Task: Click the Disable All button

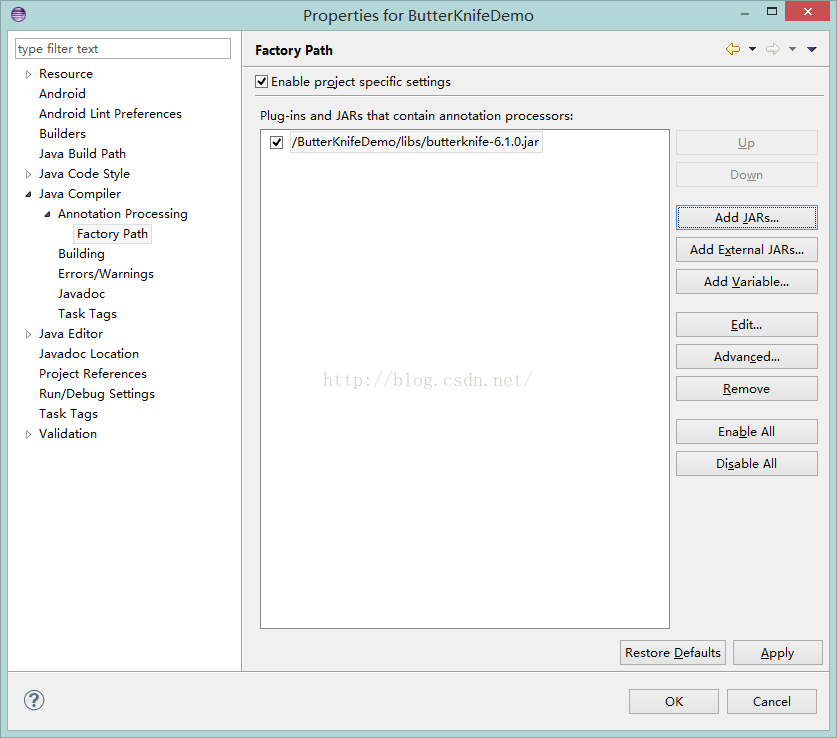Action: coord(747,464)
